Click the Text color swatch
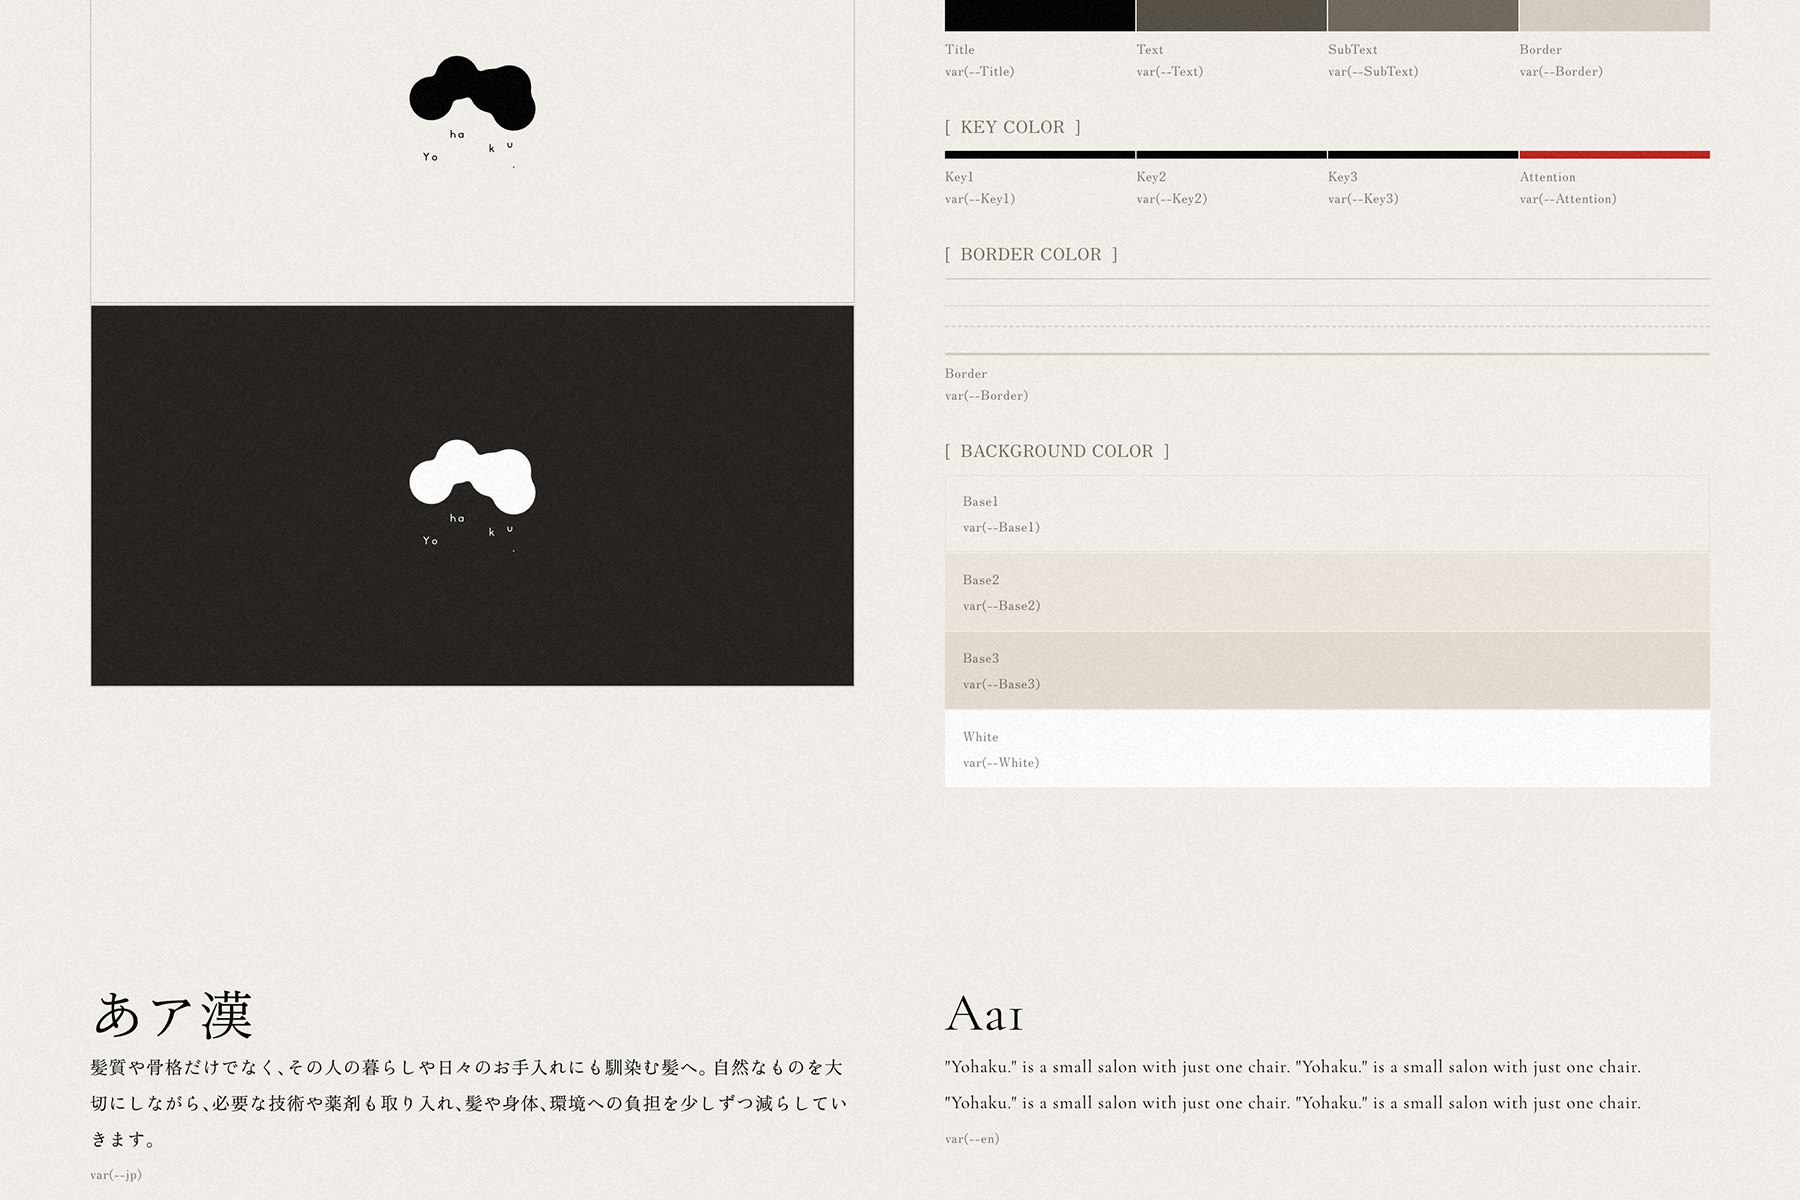Viewport: 1800px width, 1200px height. [x=1231, y=15]
